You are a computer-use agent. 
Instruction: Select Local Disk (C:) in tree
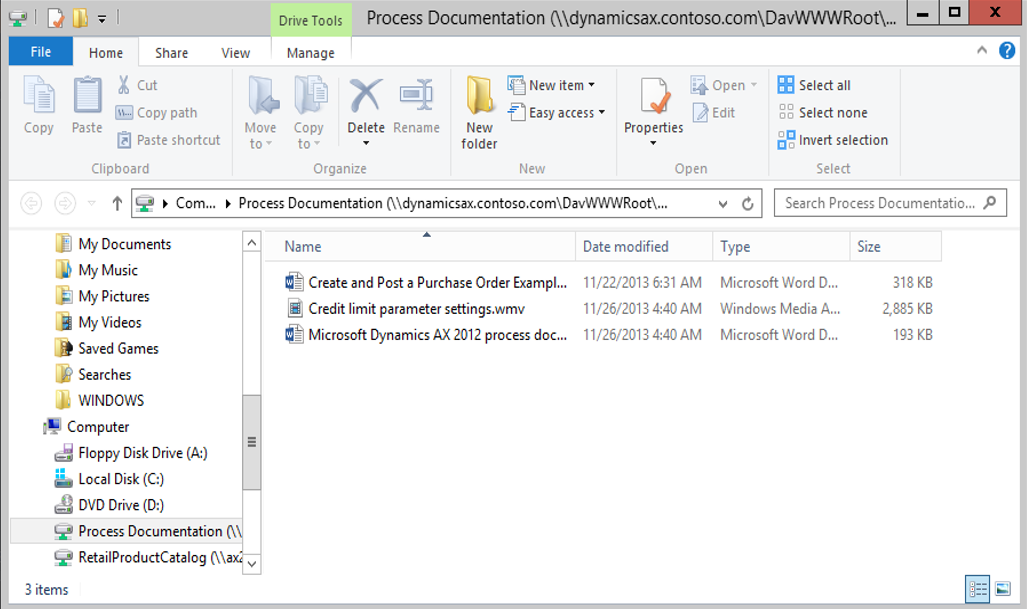(121, 479)
